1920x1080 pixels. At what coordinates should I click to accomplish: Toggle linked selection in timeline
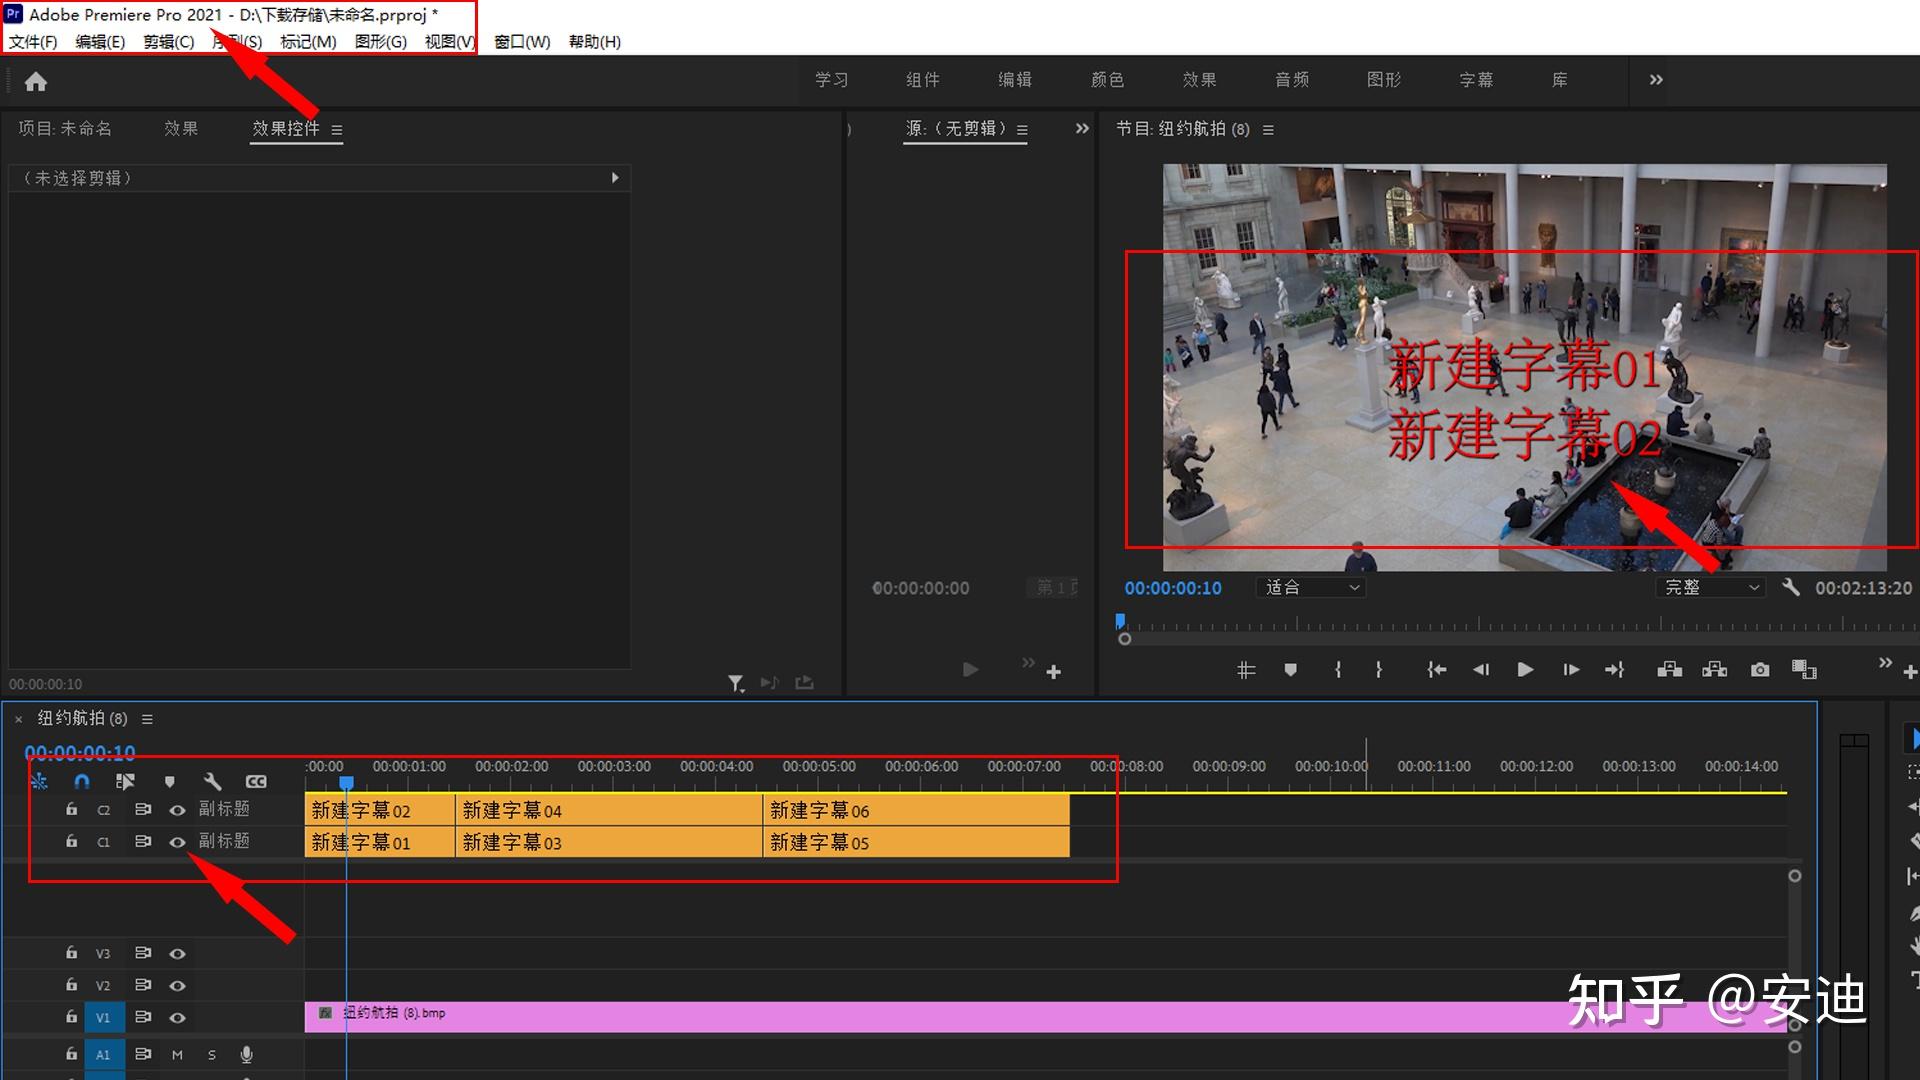125,781
